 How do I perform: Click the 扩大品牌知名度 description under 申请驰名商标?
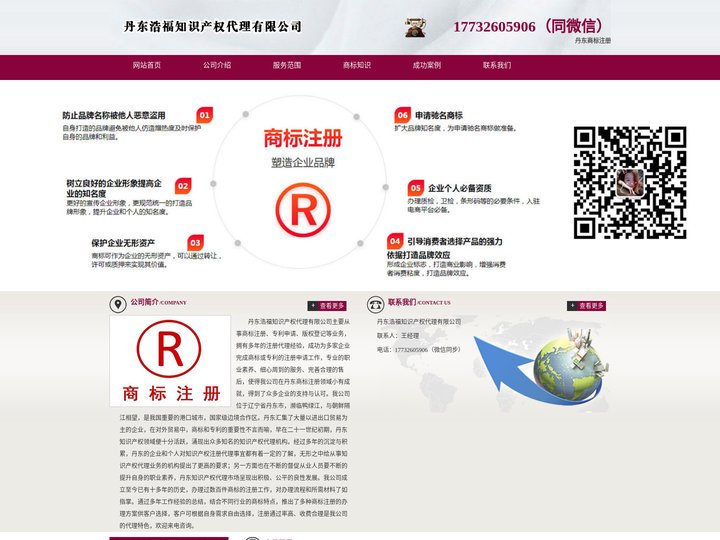tap(455, 129)
